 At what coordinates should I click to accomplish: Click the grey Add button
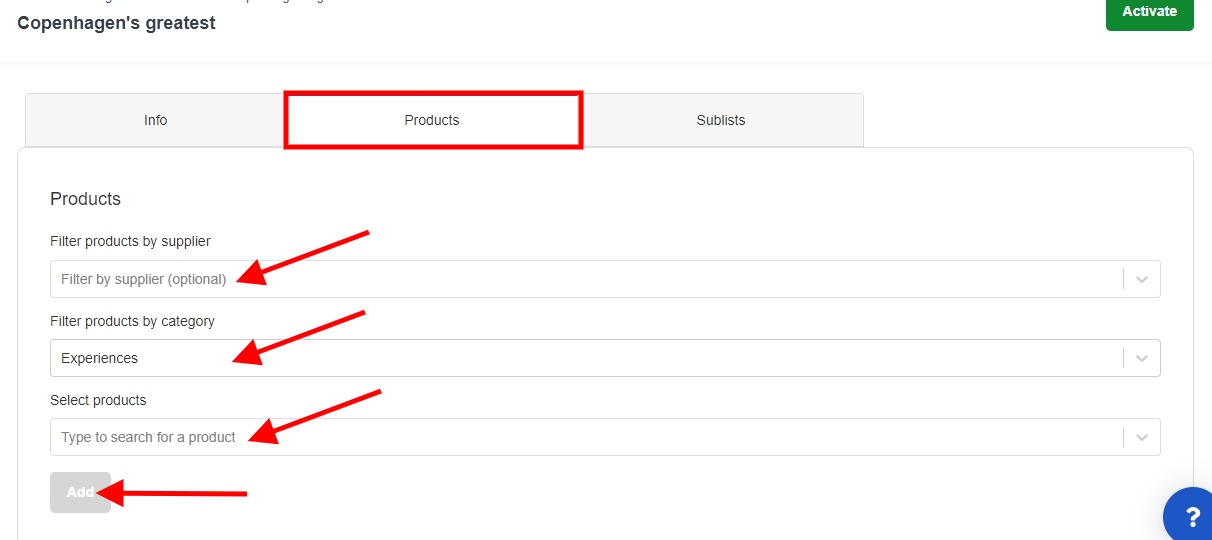click(x=80, y=492)
